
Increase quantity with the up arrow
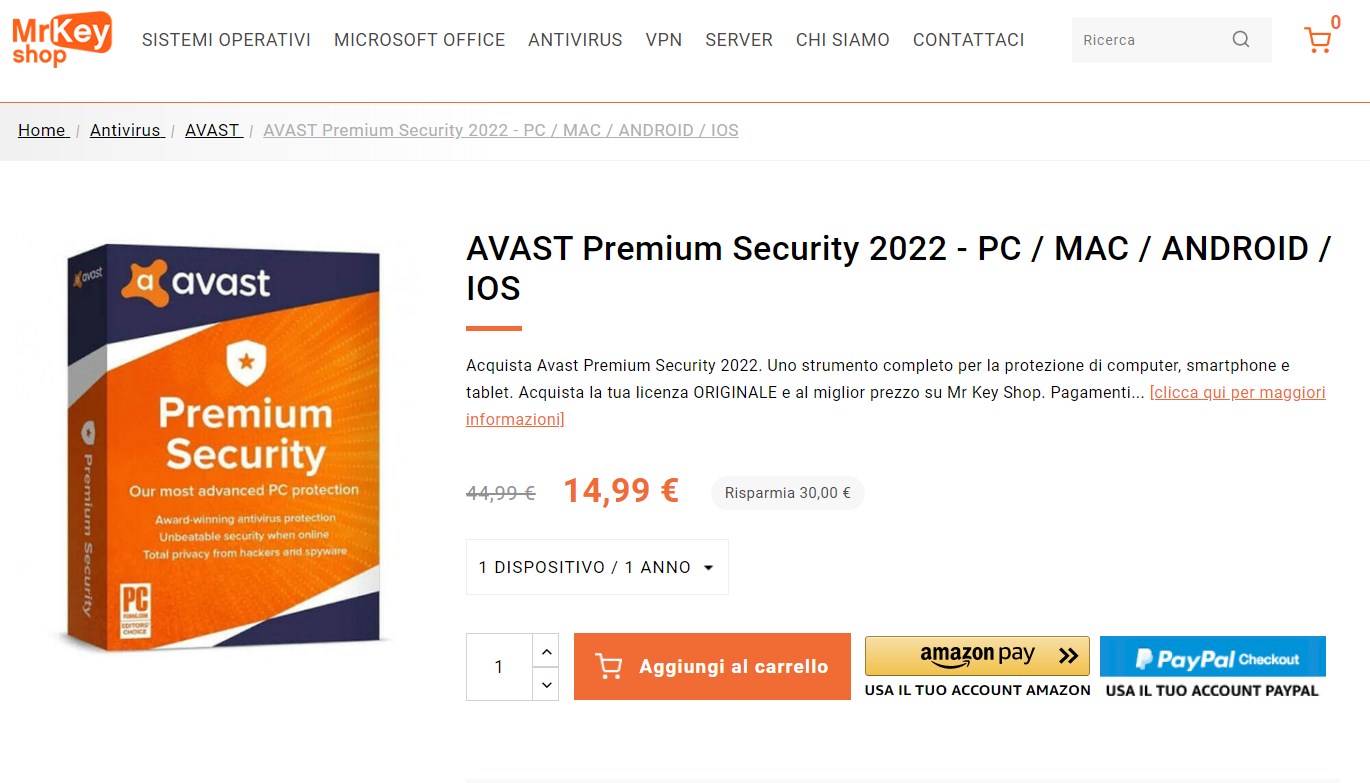click(546, 651)
